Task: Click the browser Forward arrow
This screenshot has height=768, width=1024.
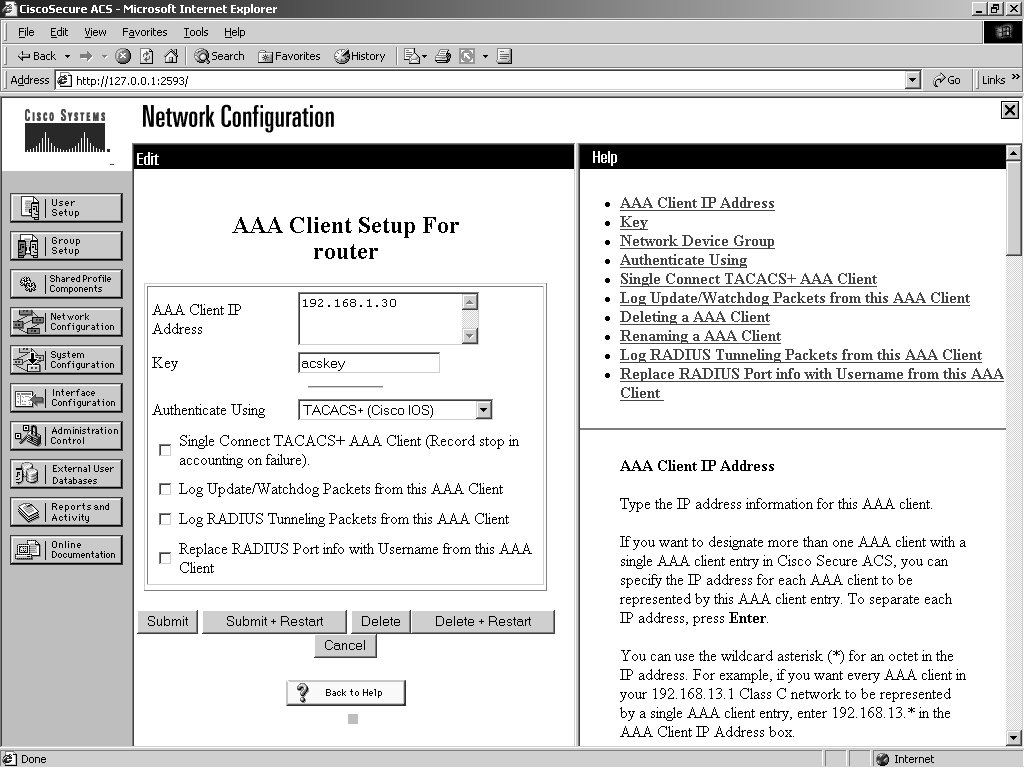Action: coord(86,56)
